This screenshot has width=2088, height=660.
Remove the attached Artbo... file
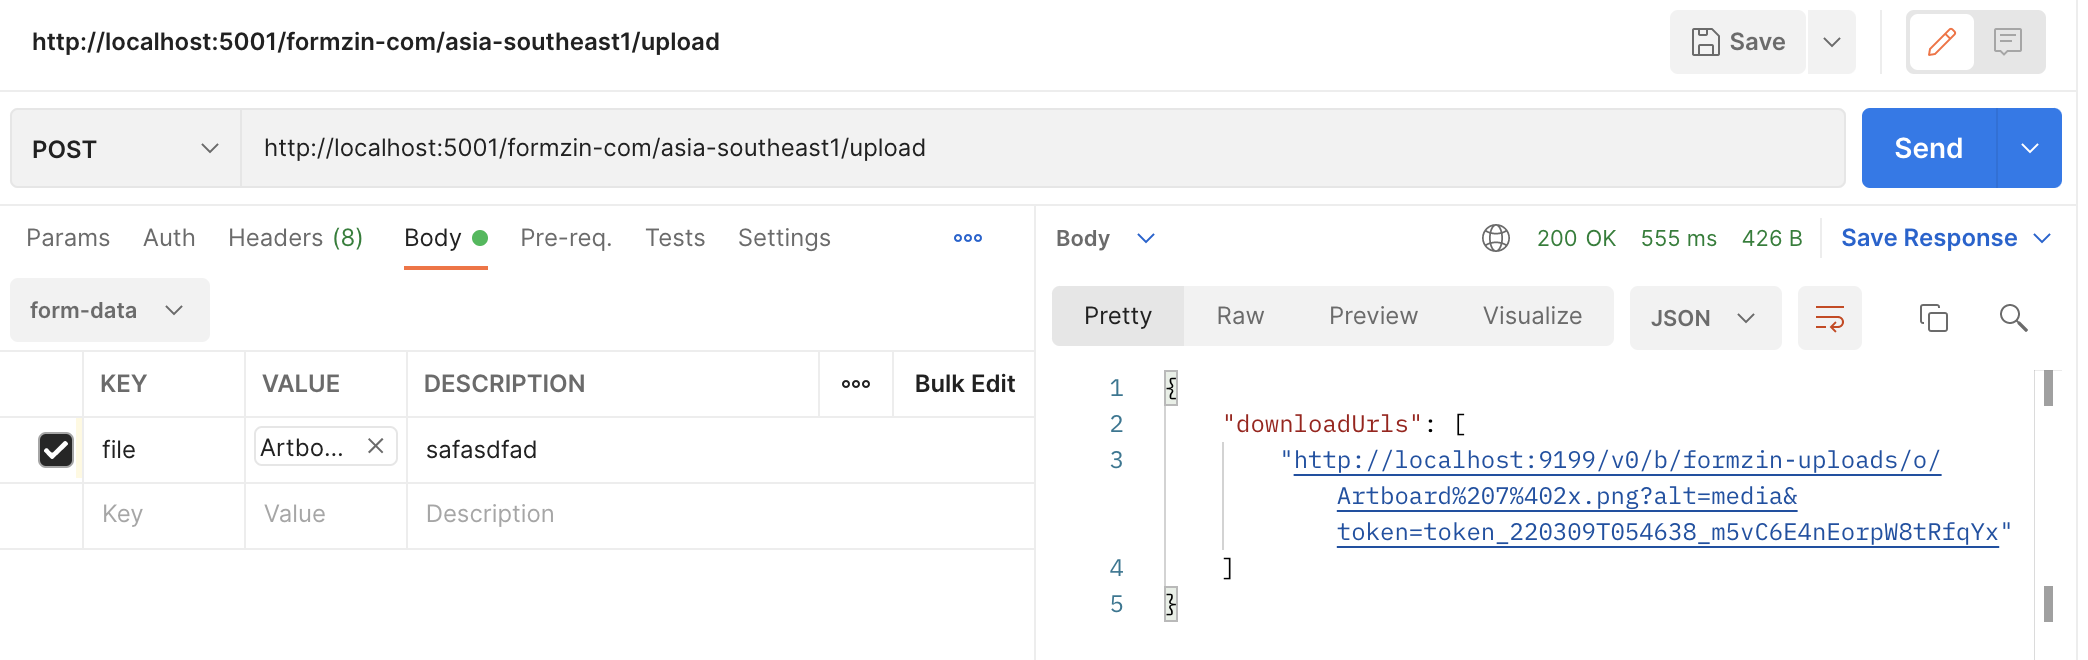[x=376, y=446]
